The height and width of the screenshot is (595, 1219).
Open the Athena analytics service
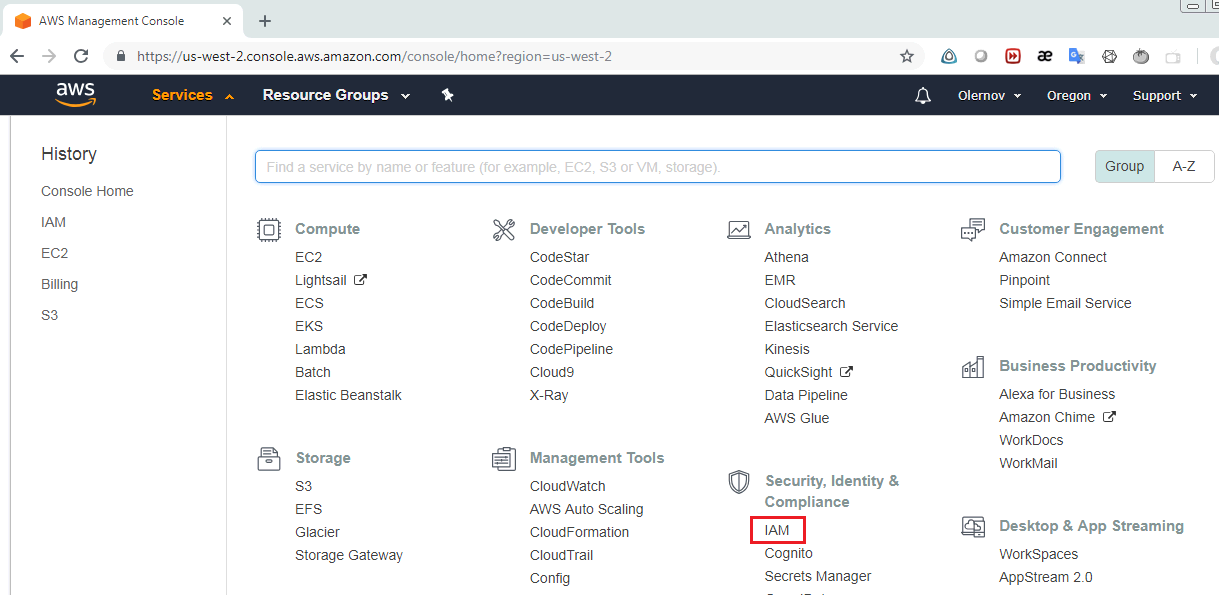pos(787,257)
